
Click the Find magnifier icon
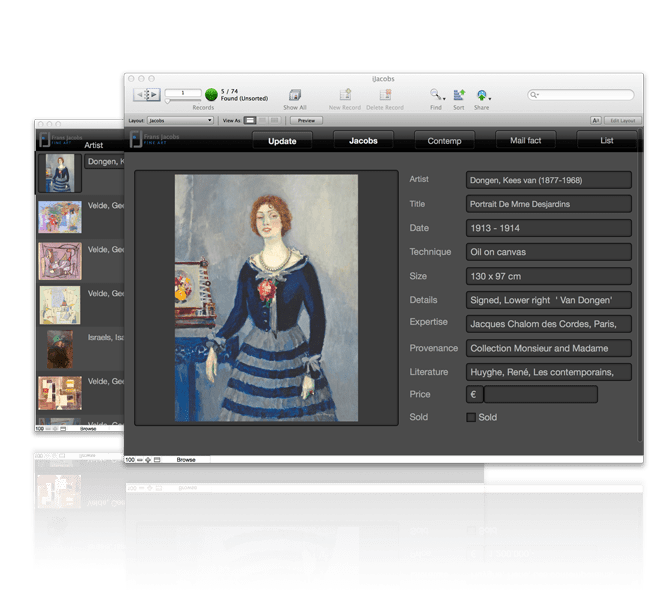pyautogui.click(x=435, y=94)
